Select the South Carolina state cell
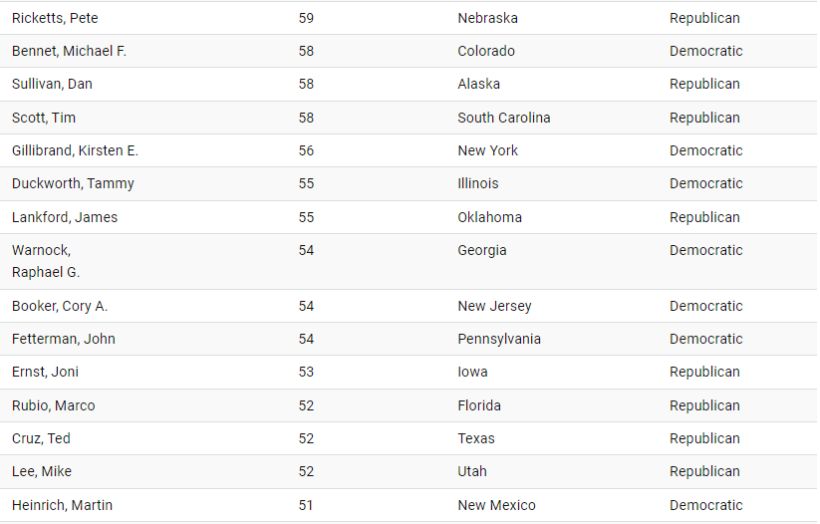 point(504,118)
